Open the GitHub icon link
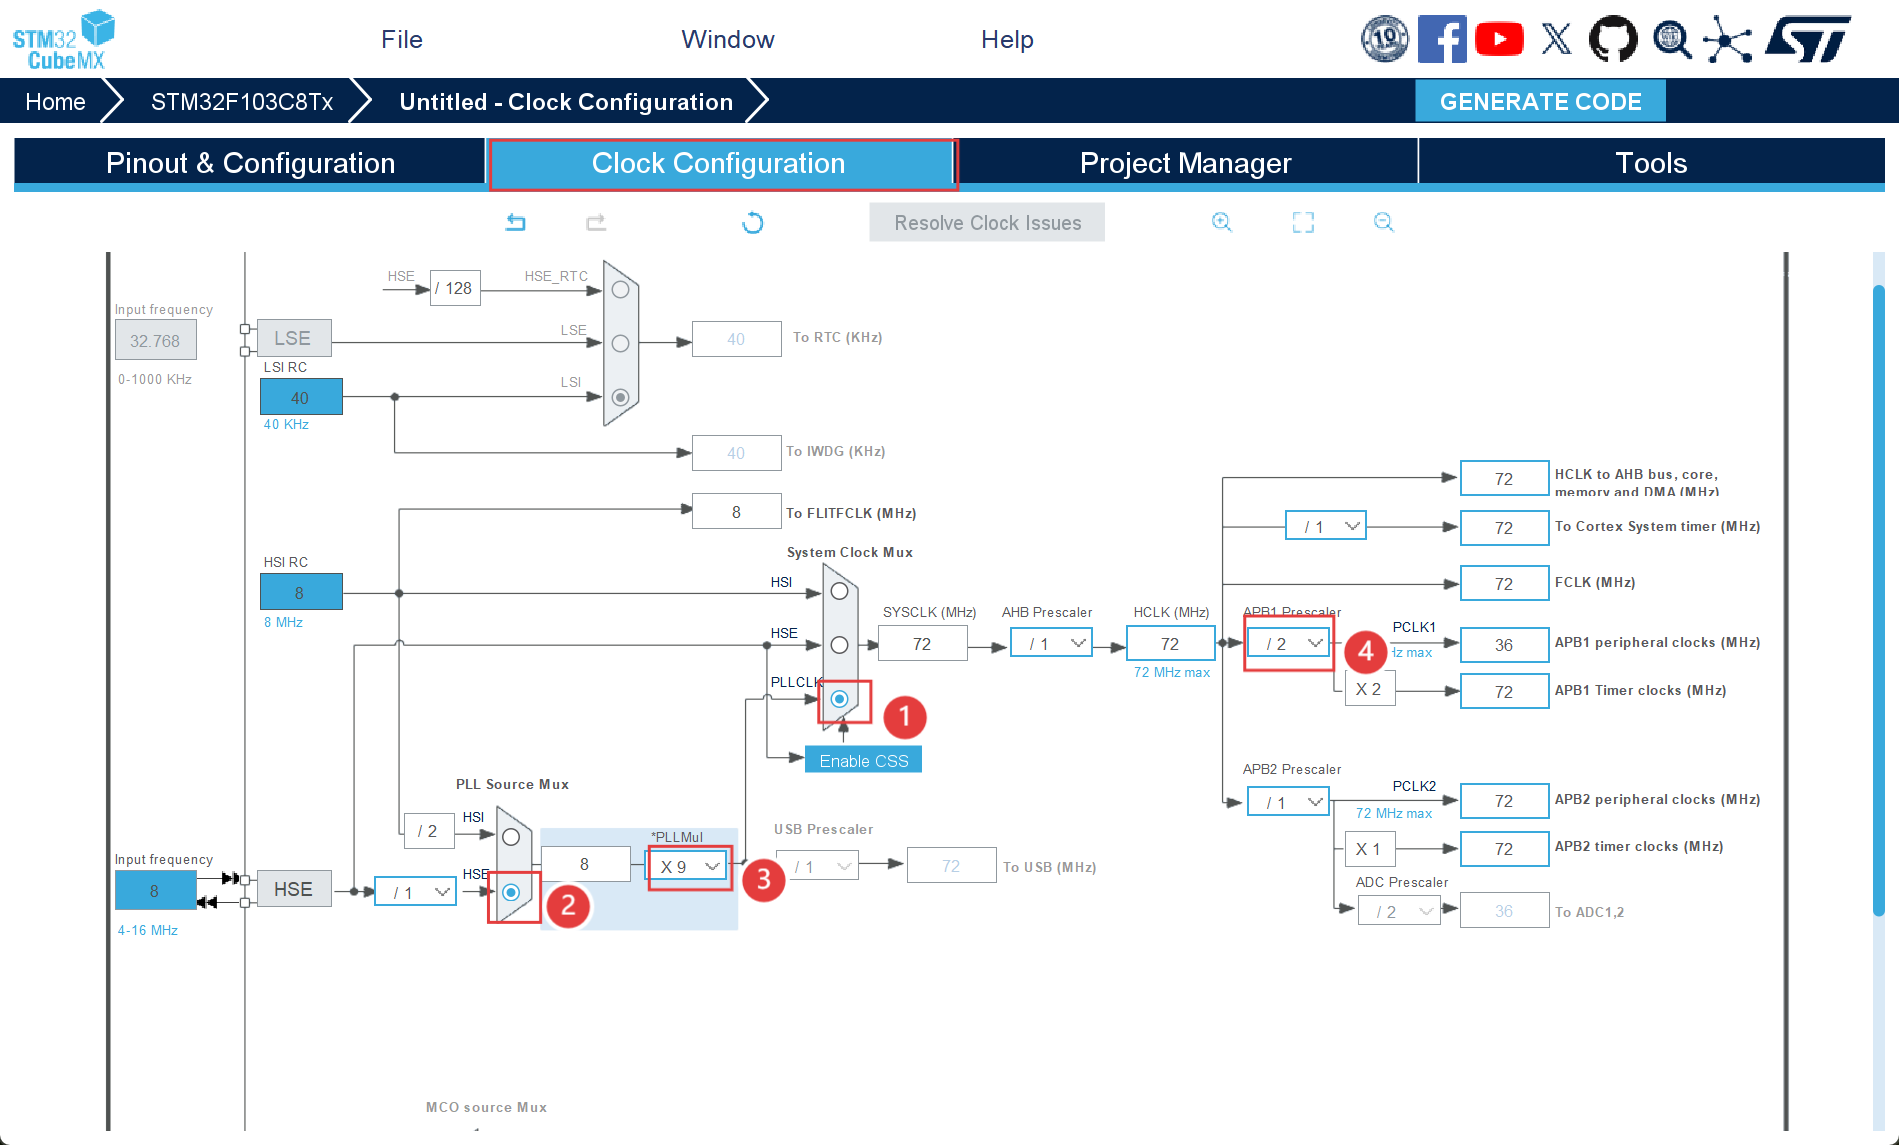Viewport: 1899px width, 1145px height. tap(1613, 39)
